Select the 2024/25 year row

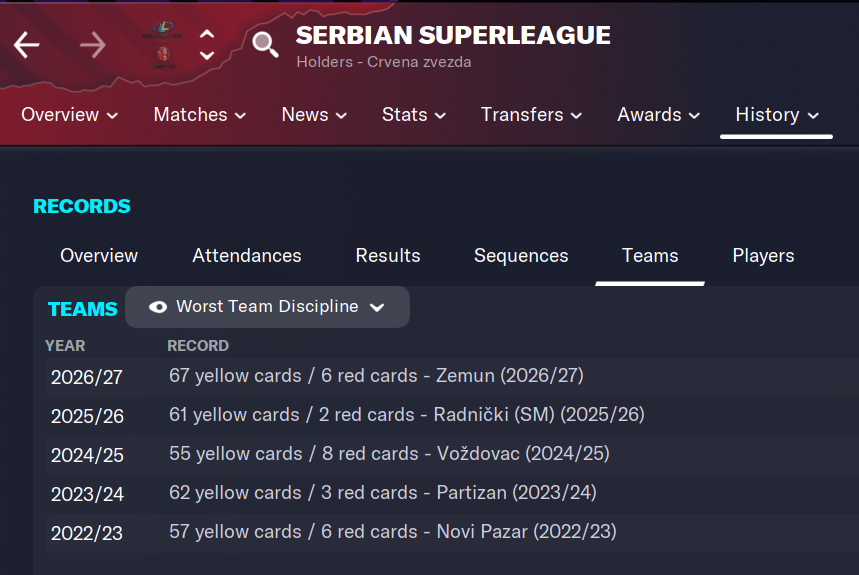tap(88, 455)
